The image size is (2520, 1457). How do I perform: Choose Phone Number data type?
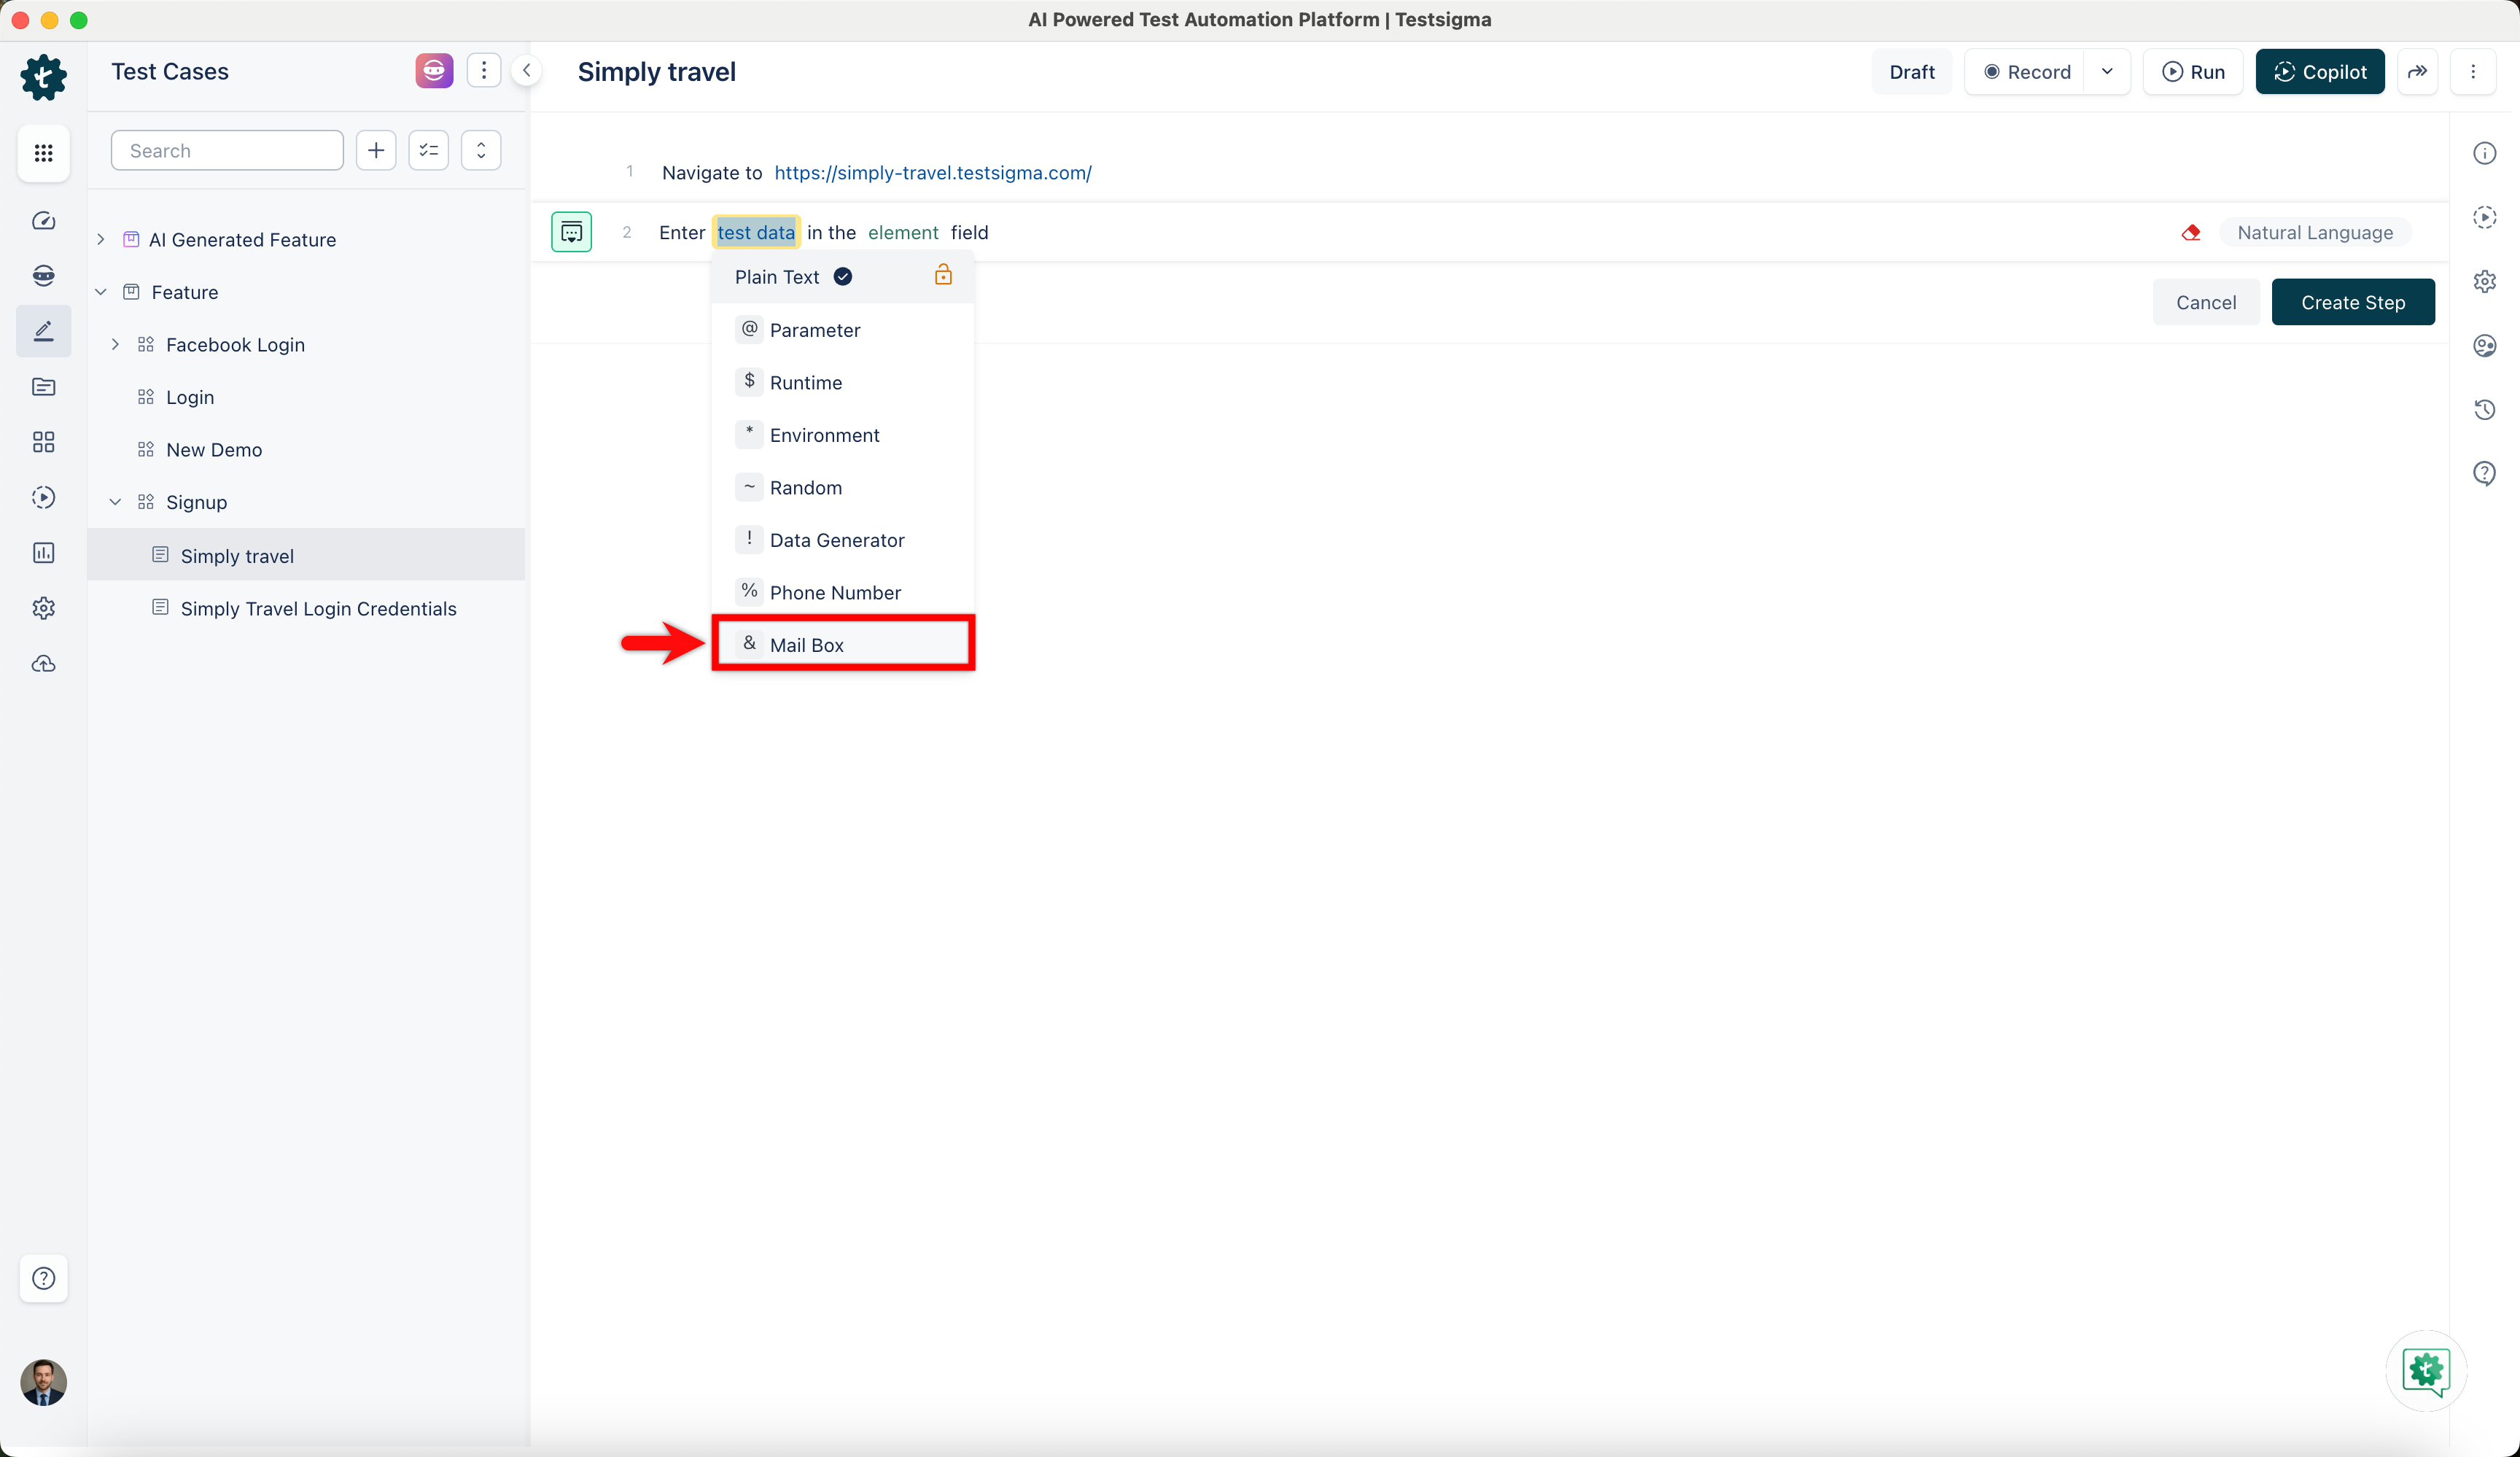pos(842,592)
